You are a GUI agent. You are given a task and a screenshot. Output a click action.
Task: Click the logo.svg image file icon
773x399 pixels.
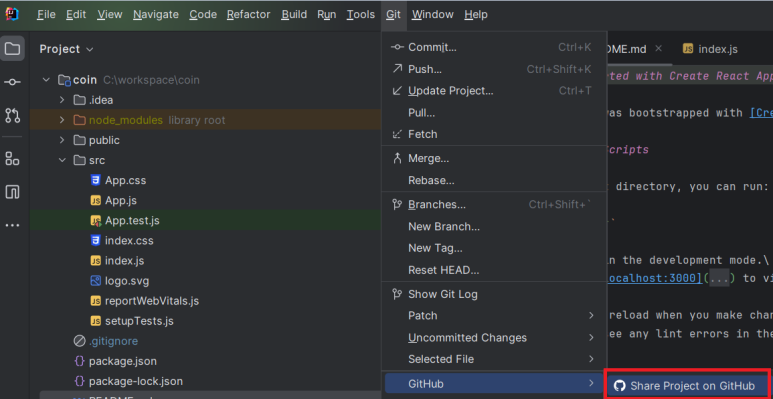96,281
